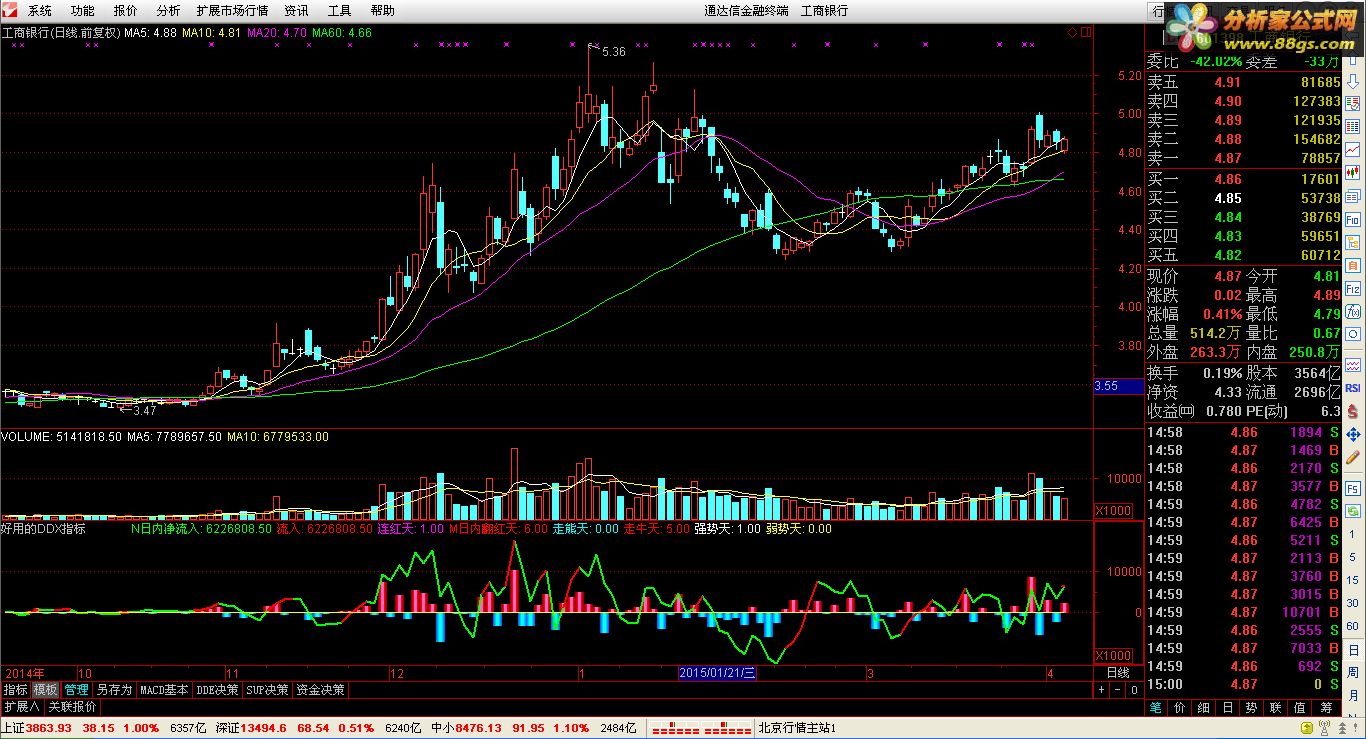Image resolution: width=1366 pixels, height=739 pixels.
Task: Switch to the 细 detail tab
Action: pos(1203,707)
